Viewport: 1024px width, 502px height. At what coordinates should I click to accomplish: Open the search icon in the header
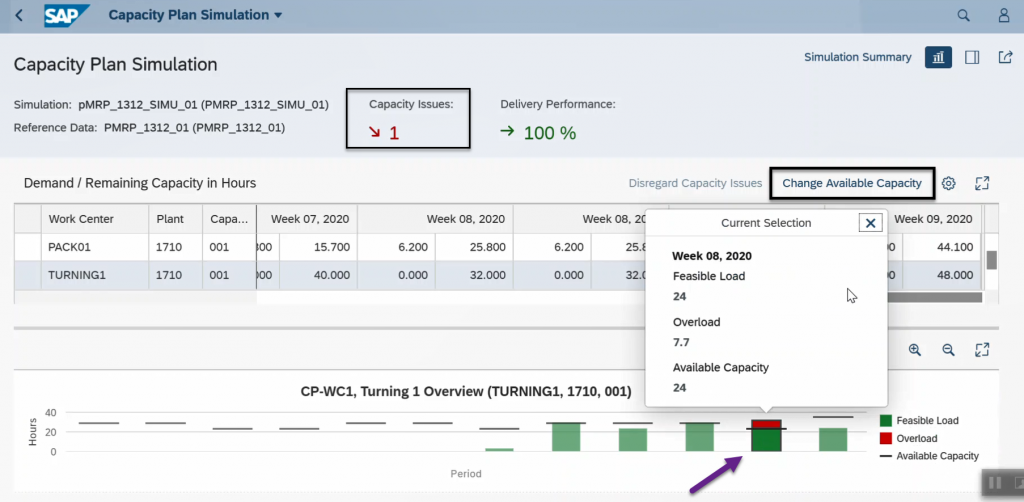tap(963, 15)
